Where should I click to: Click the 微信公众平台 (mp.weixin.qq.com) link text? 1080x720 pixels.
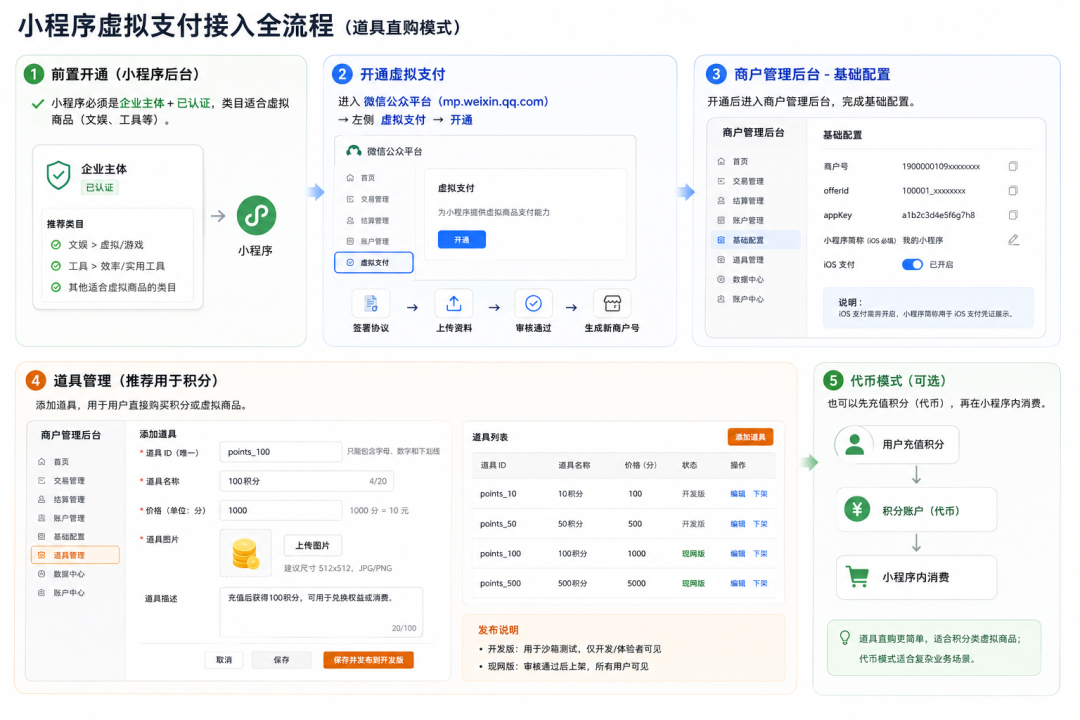tap(456, 101)
